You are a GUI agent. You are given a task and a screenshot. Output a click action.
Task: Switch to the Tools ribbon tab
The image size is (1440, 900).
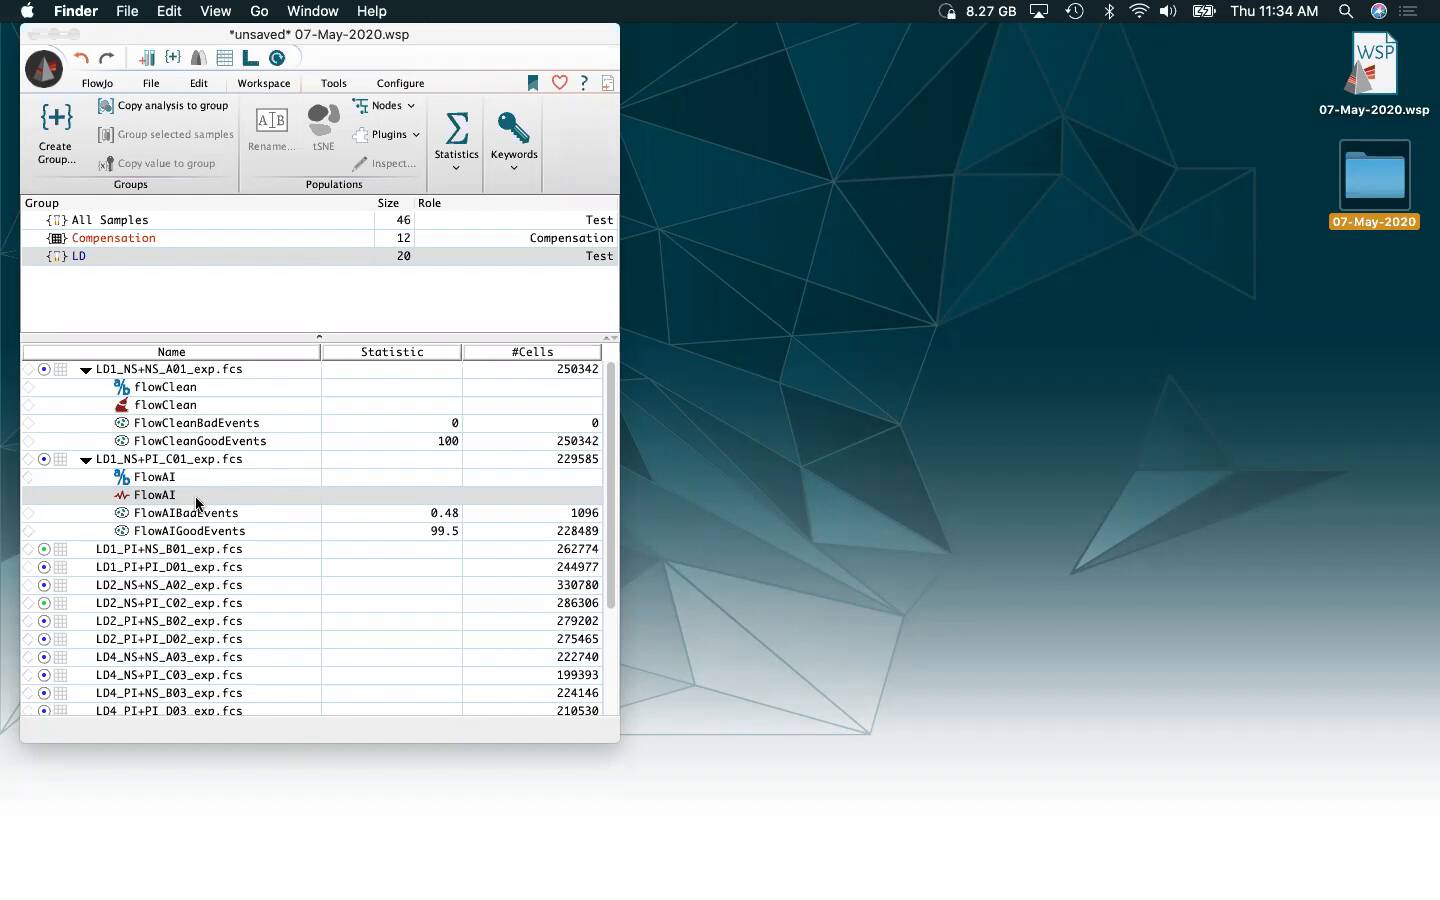tap(333, 83)
